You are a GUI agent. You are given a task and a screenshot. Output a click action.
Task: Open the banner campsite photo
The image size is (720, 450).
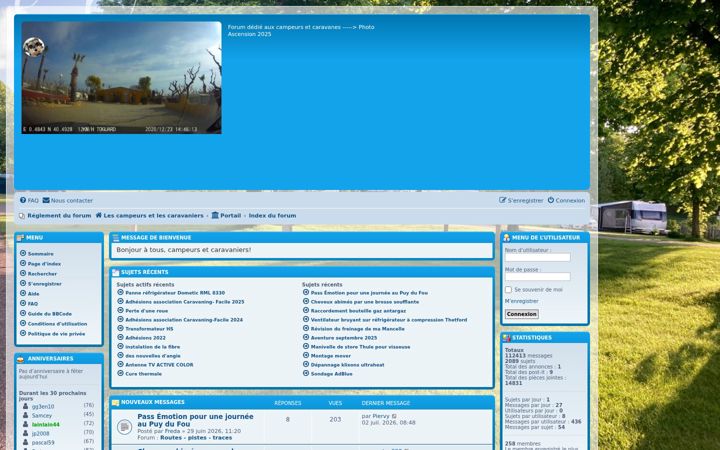tap(121, 78)
